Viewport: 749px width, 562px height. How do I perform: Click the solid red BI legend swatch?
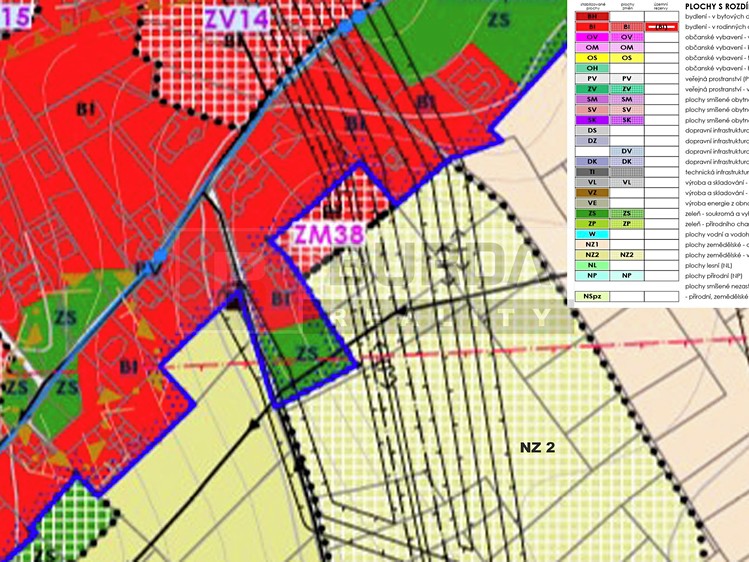(592, 27)
